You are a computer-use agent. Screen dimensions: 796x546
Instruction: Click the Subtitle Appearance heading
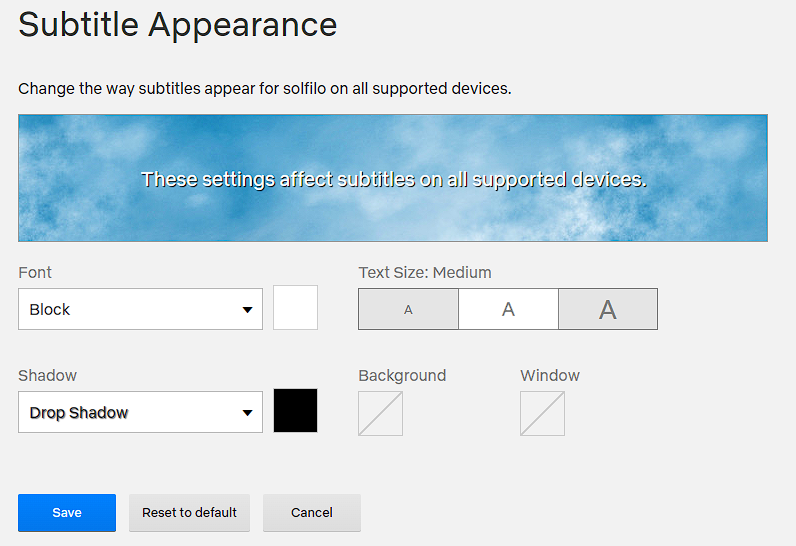(x=178, y=25)
